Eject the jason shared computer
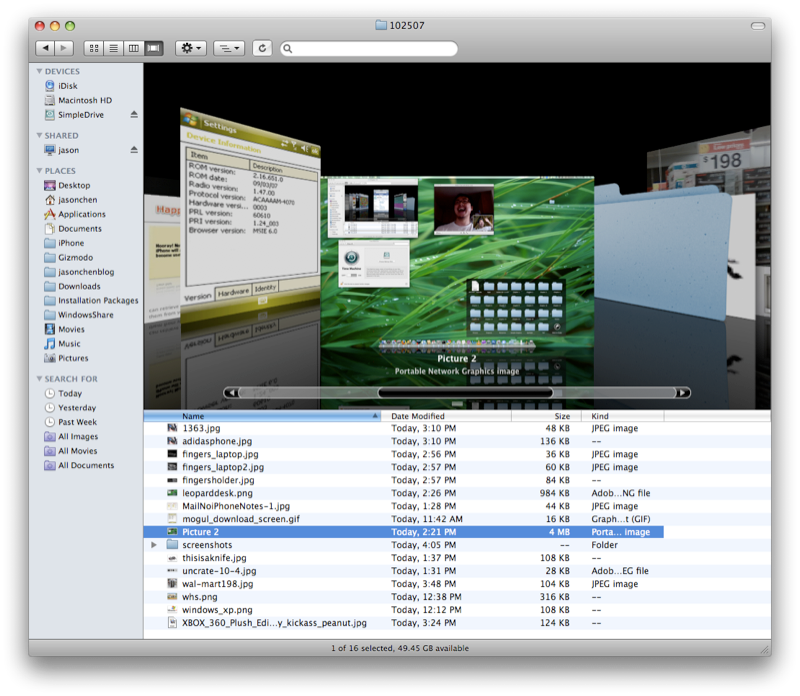Image resolution: width=800 pixels, height=696 pixels. [134, 150]
